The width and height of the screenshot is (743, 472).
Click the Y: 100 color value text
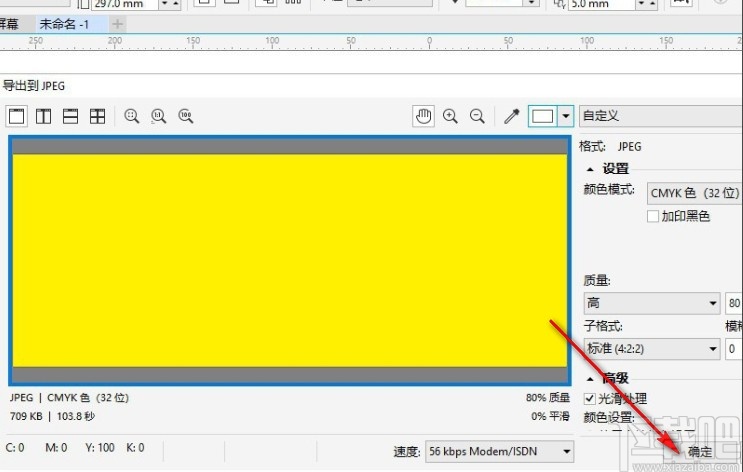click(x=100, y=447)
